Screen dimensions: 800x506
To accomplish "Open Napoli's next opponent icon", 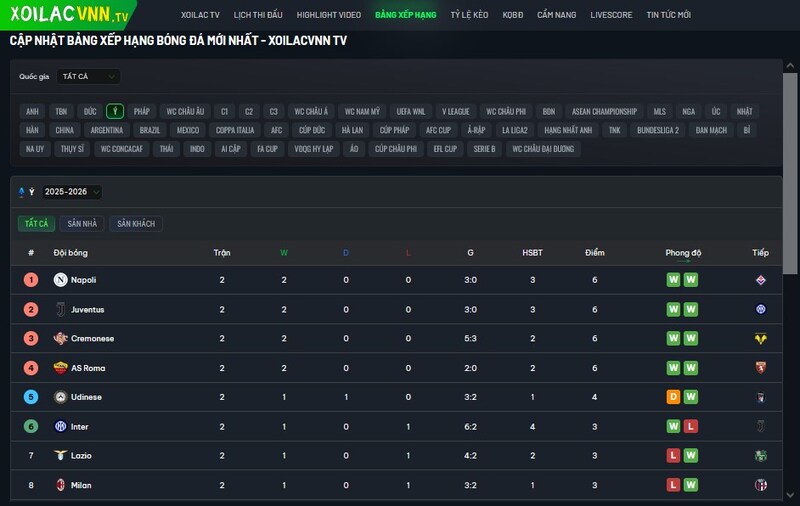I will [761, 280].
